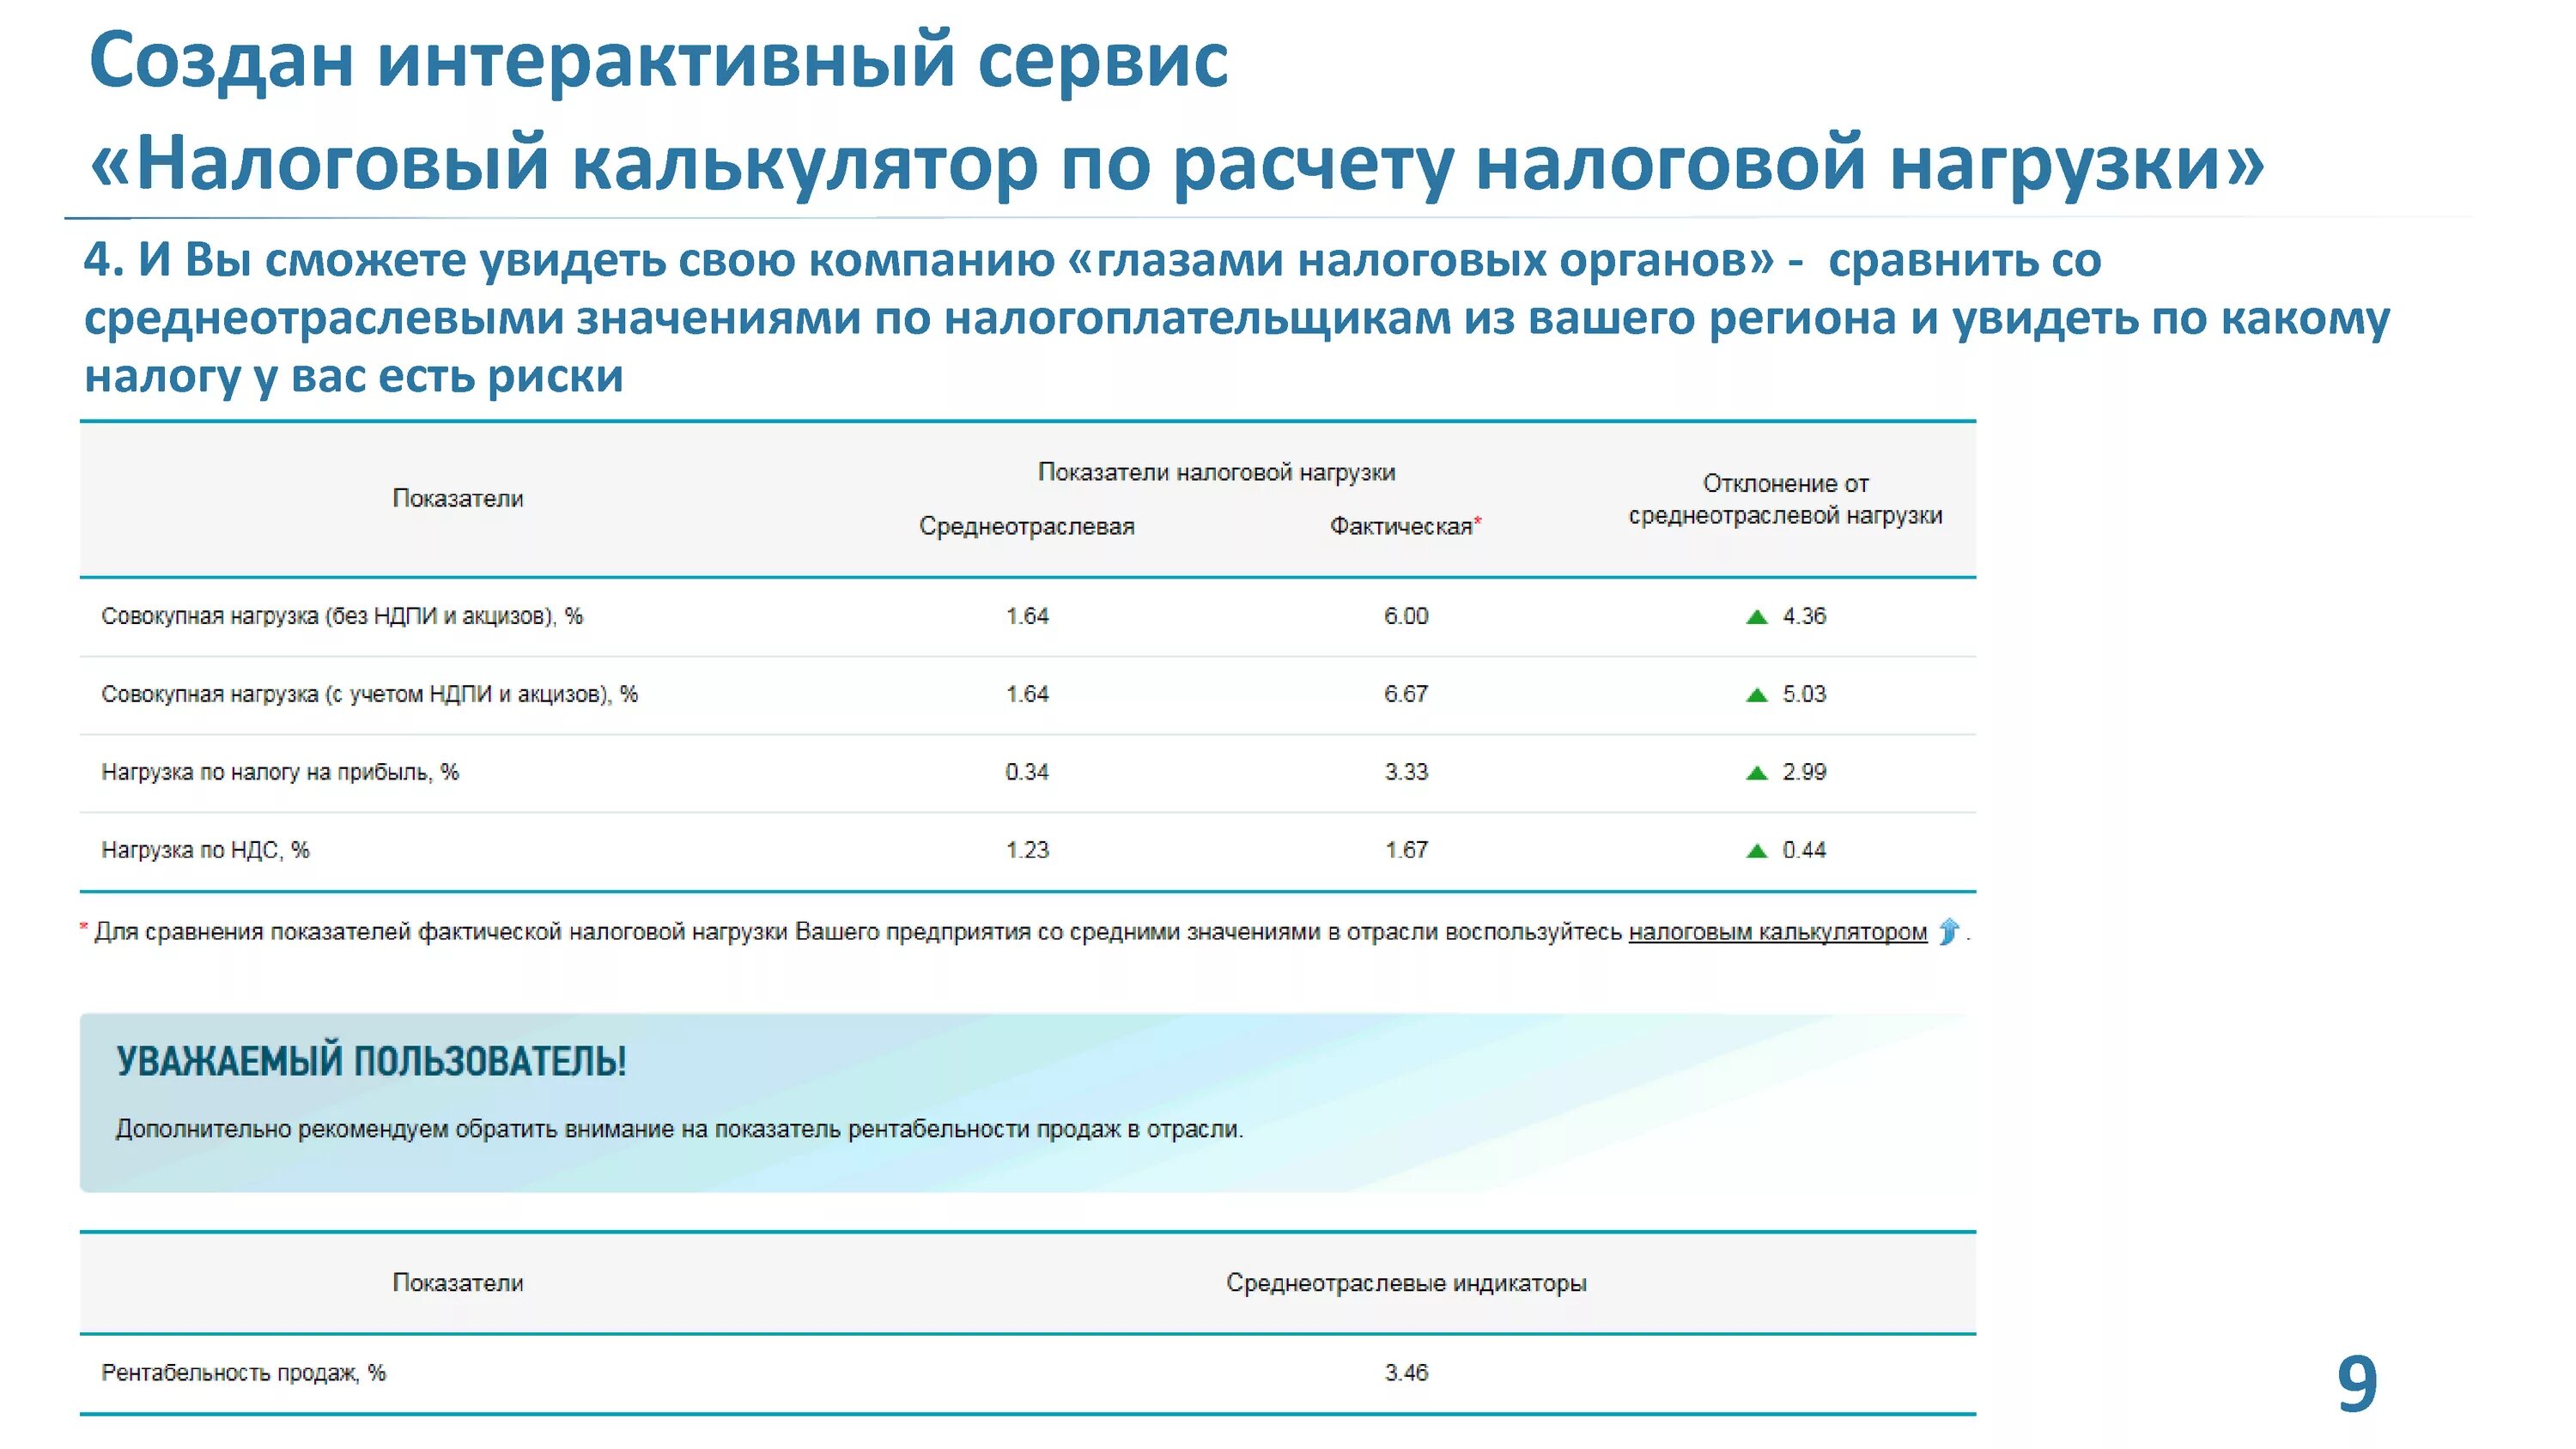Select deviation value 4.36

point(1804,616)
